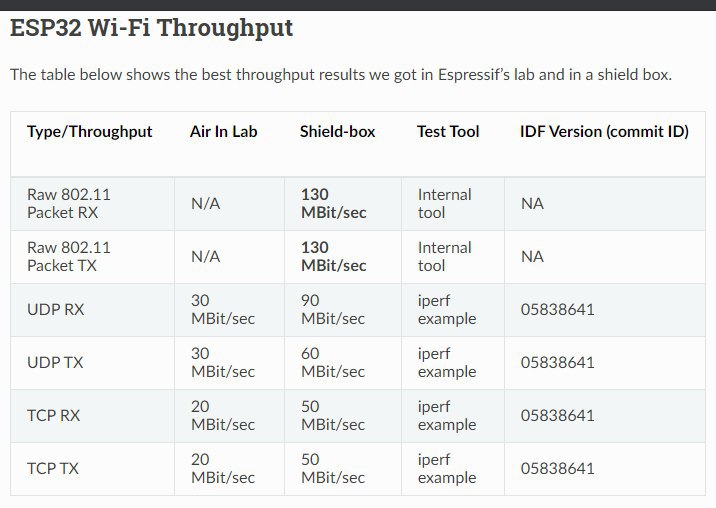716x508 pixels.
Task: Click the "TCP RX" row label
Action: (x=55, y=415)
